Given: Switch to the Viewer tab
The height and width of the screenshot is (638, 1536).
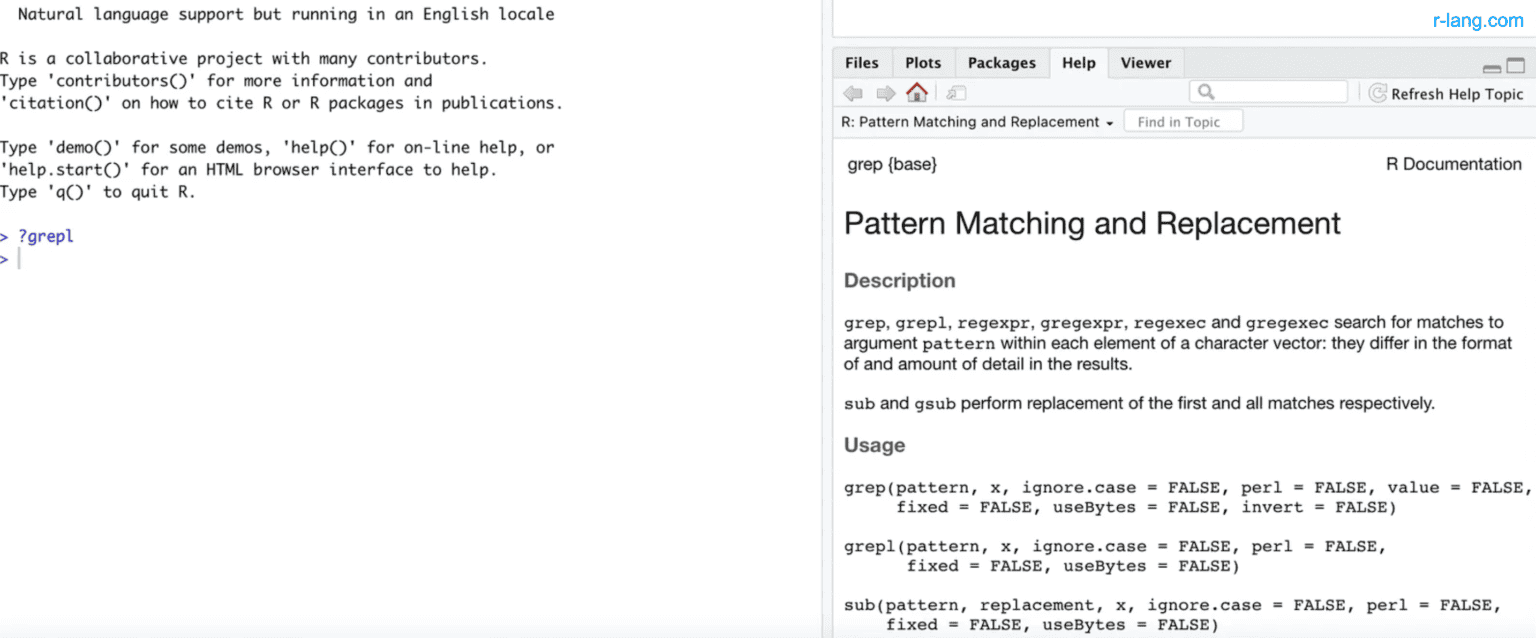Looking at the screenshot, I should click(1145, 62).
